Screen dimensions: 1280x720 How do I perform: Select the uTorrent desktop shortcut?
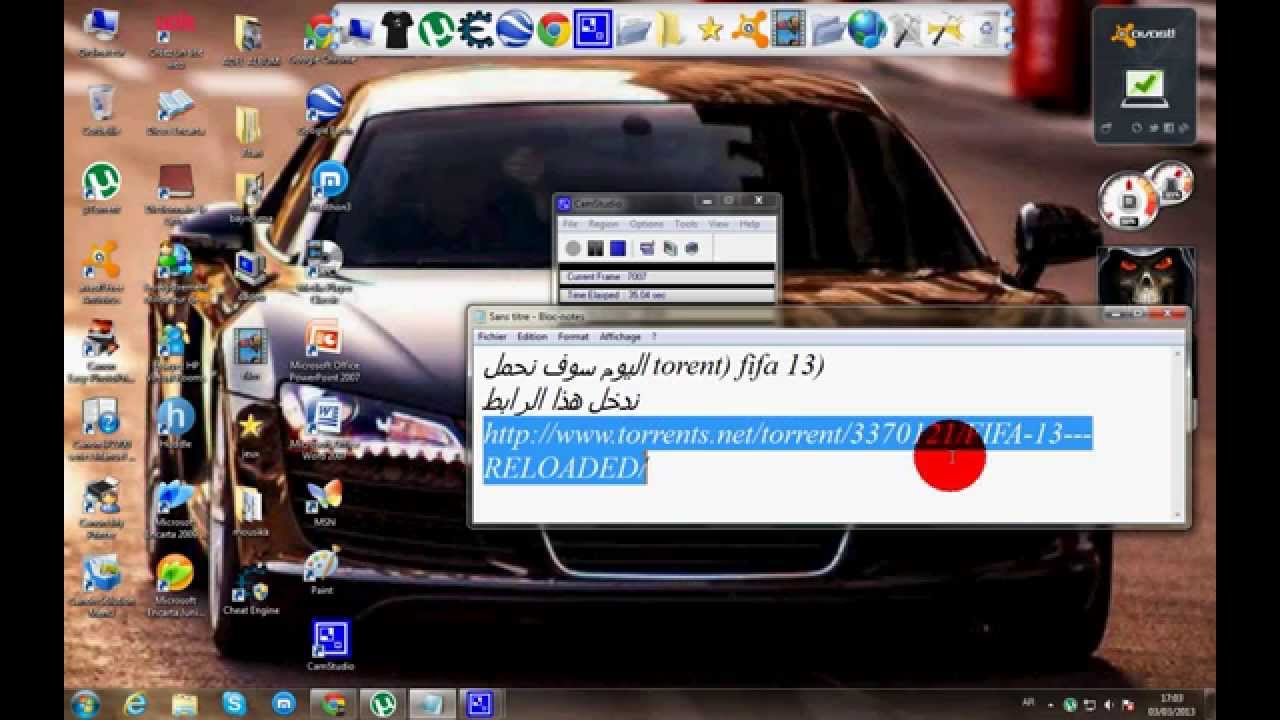100,189
